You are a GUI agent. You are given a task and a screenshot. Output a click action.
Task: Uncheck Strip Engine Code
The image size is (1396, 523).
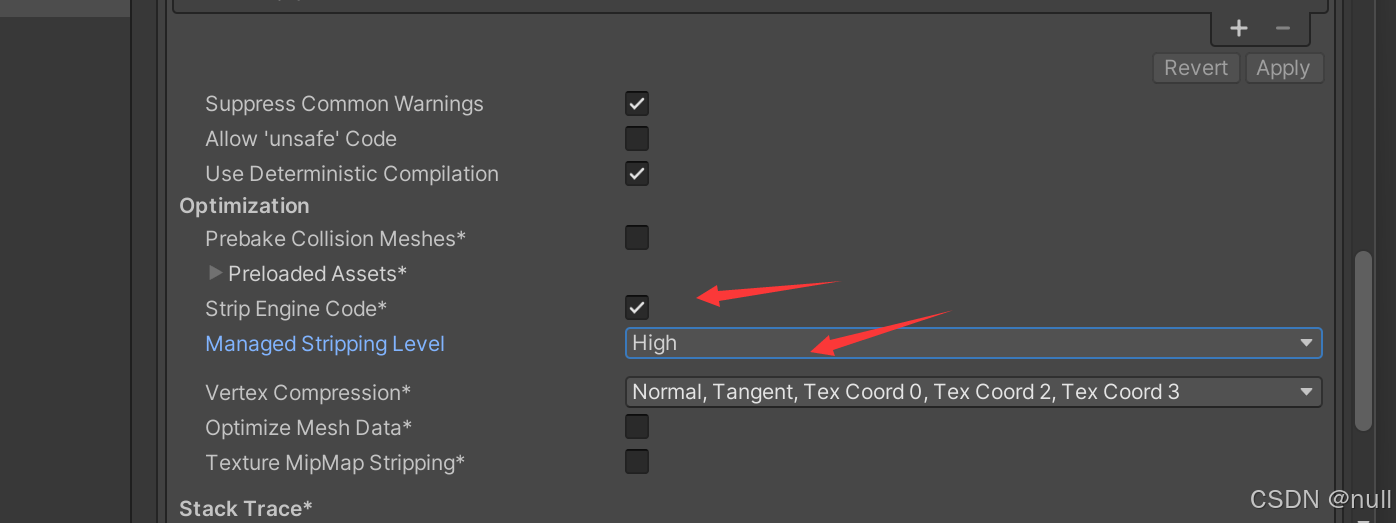[637, 308]
